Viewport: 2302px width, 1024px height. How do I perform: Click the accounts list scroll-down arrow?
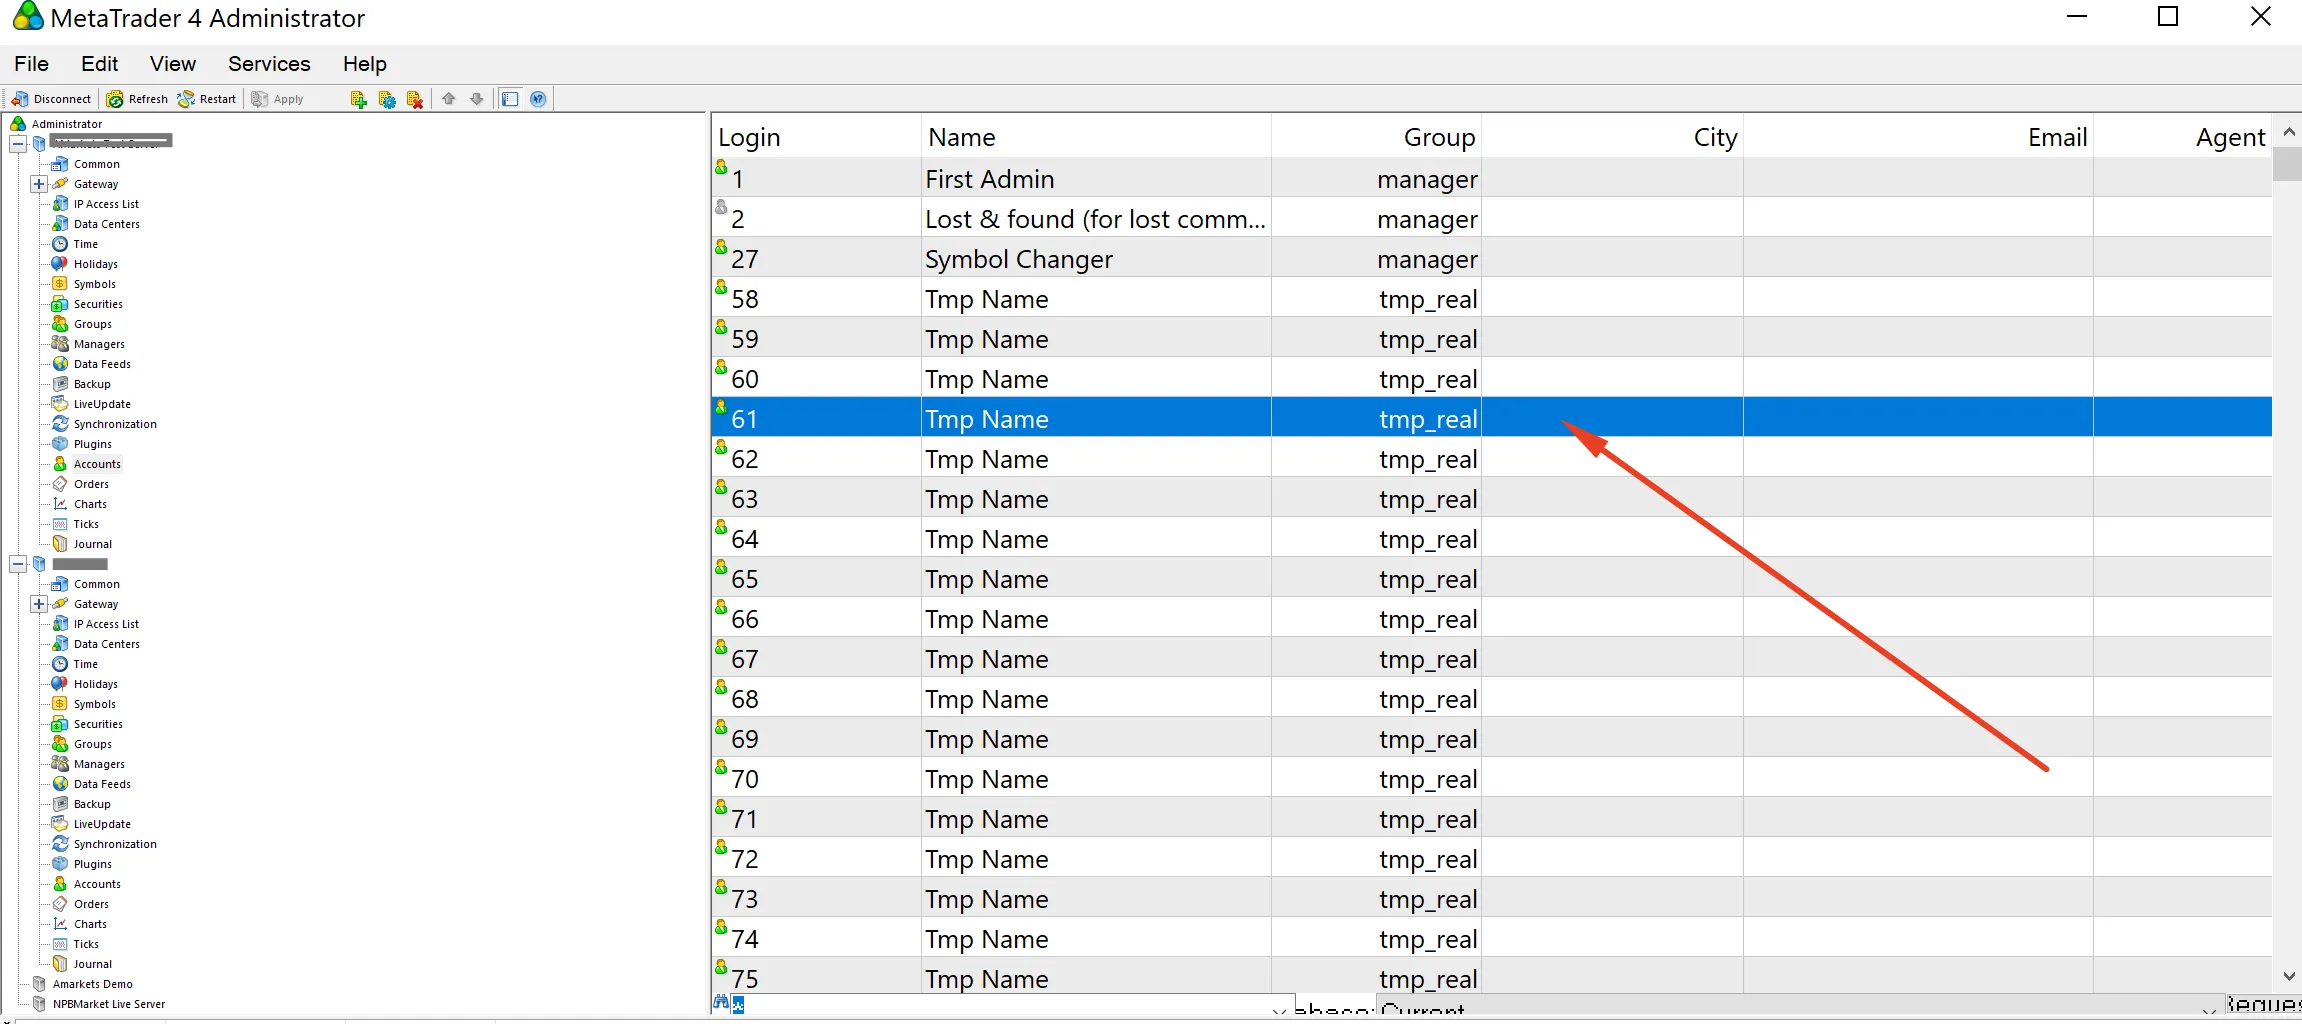tap(2288, 977)
